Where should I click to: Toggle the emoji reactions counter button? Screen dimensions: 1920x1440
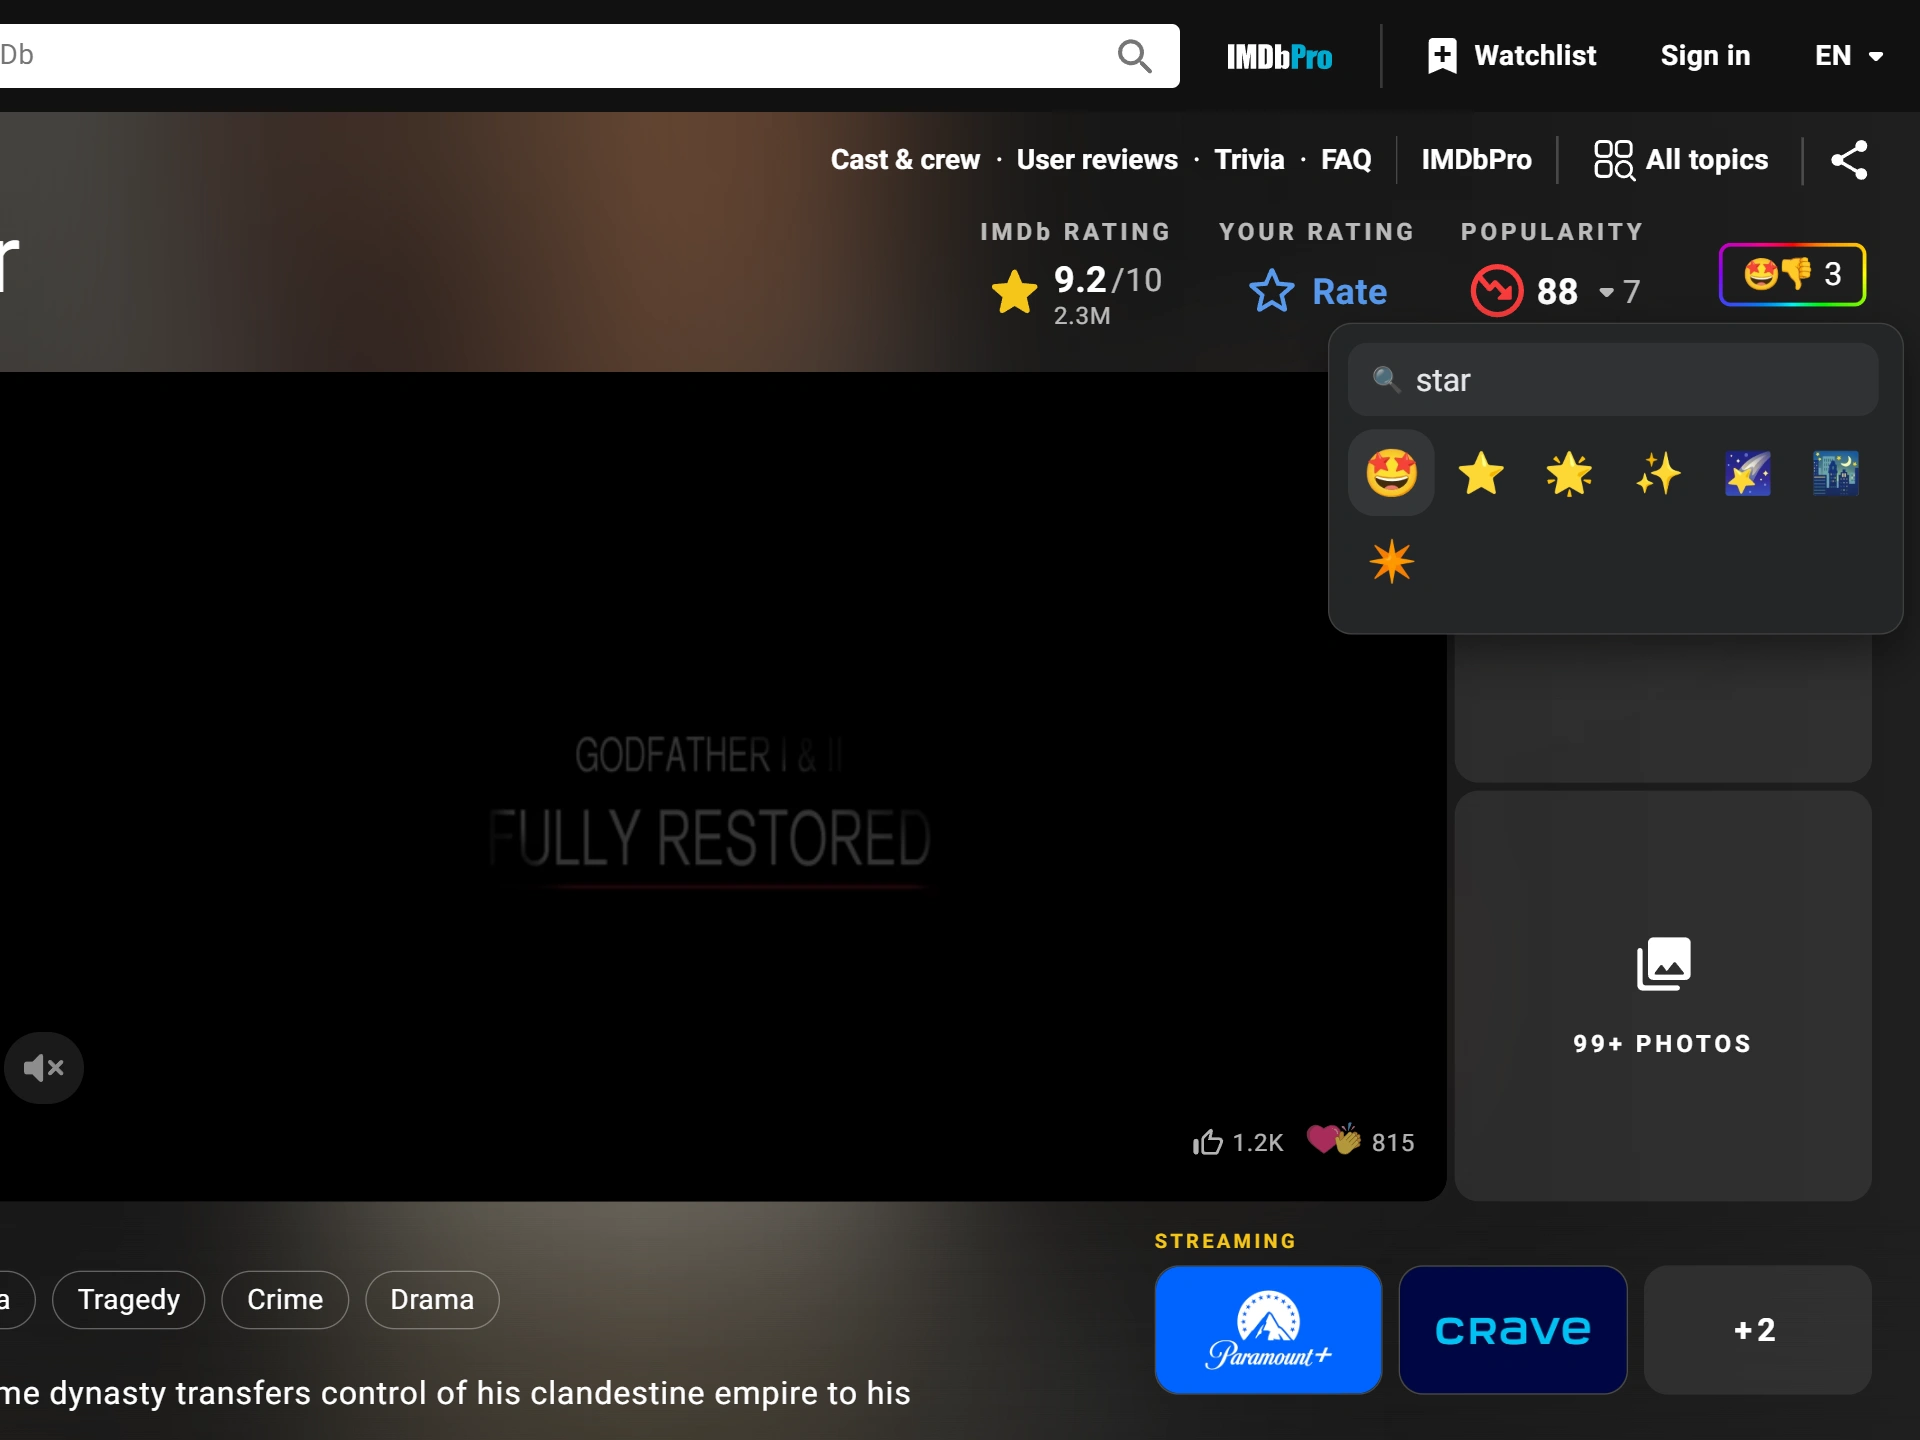pos(1792,274)
